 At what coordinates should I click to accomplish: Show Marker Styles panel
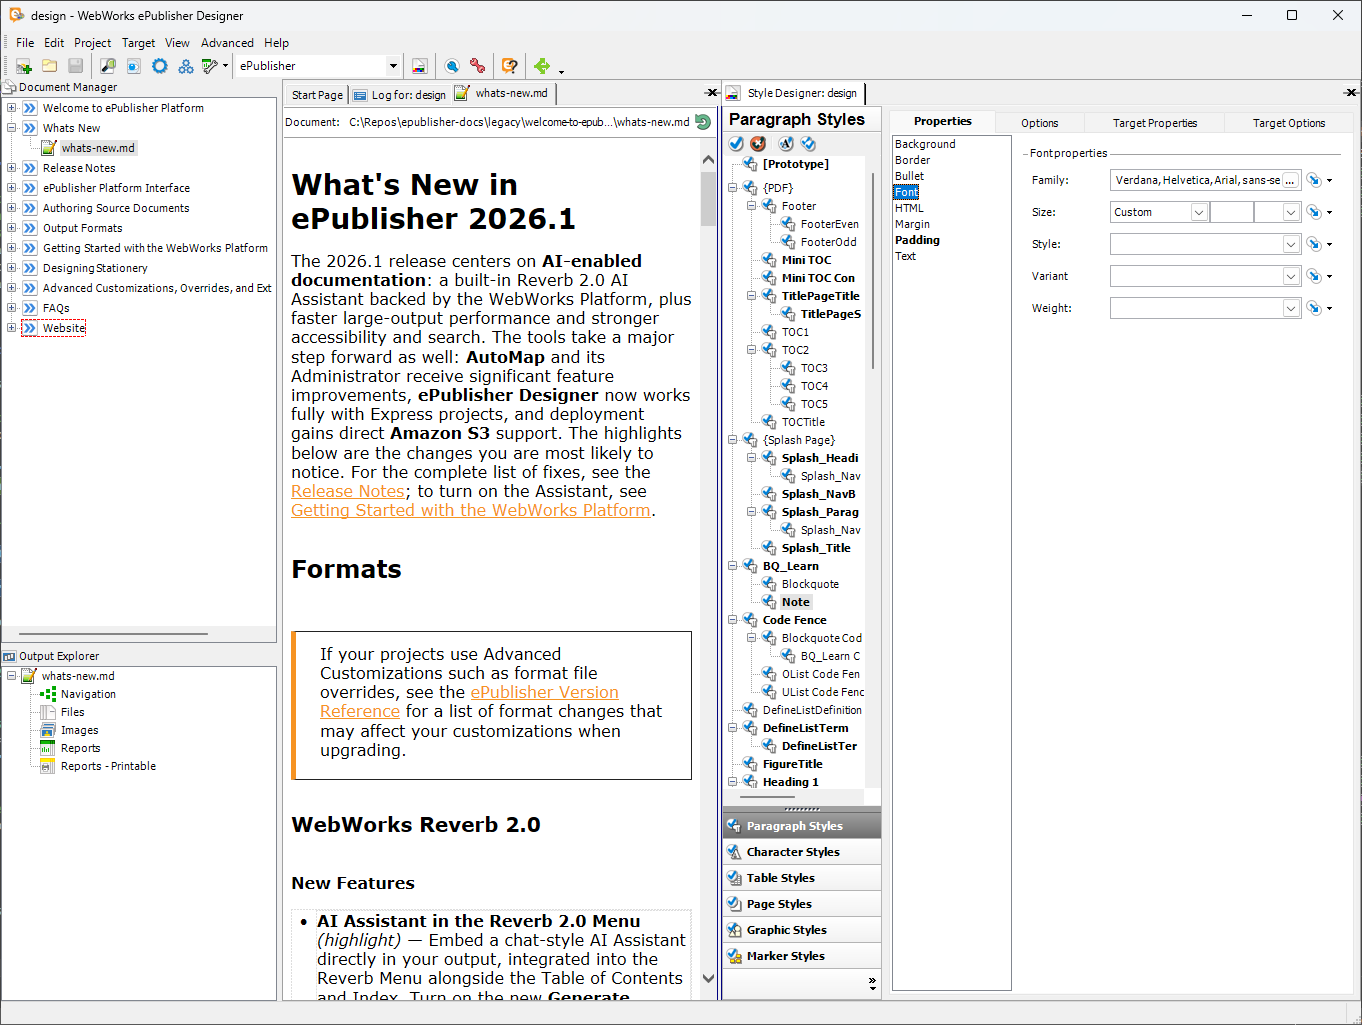point(802,956)
